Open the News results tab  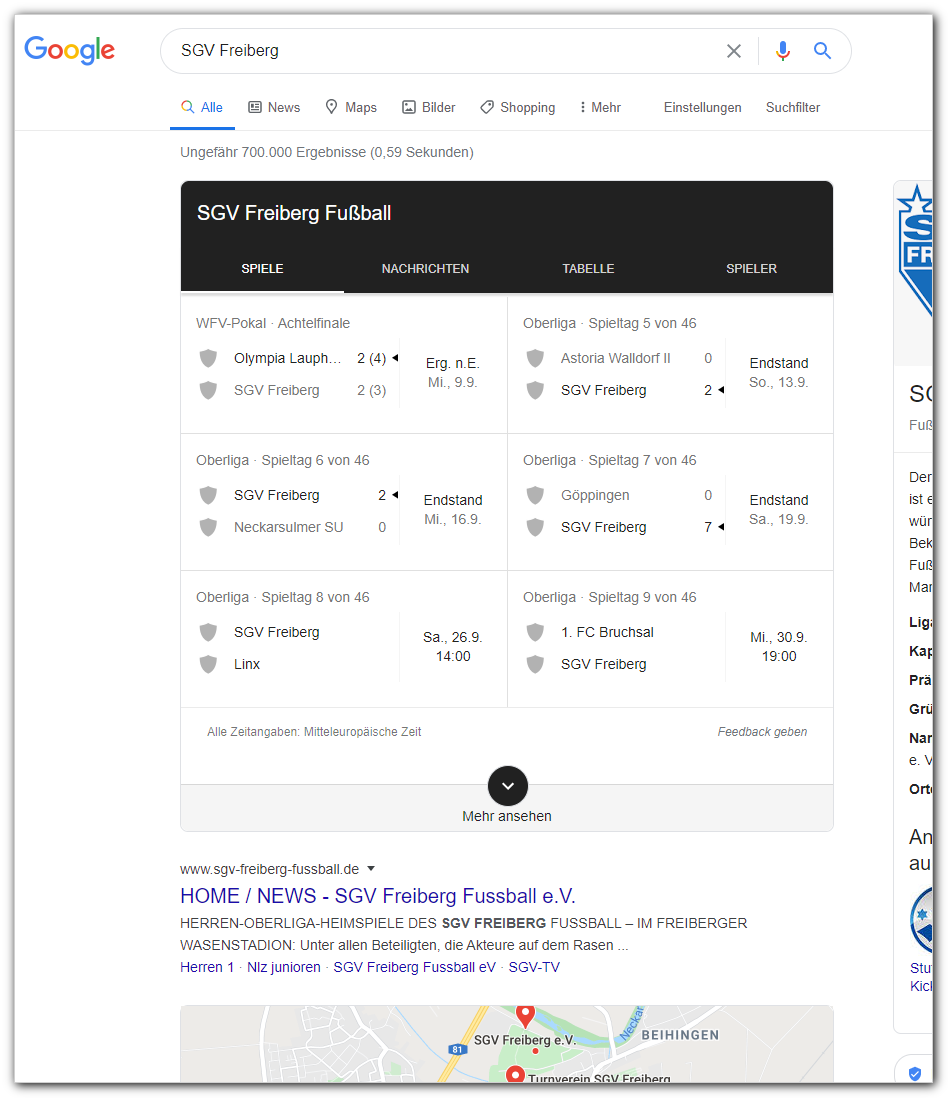coord(274,107)
